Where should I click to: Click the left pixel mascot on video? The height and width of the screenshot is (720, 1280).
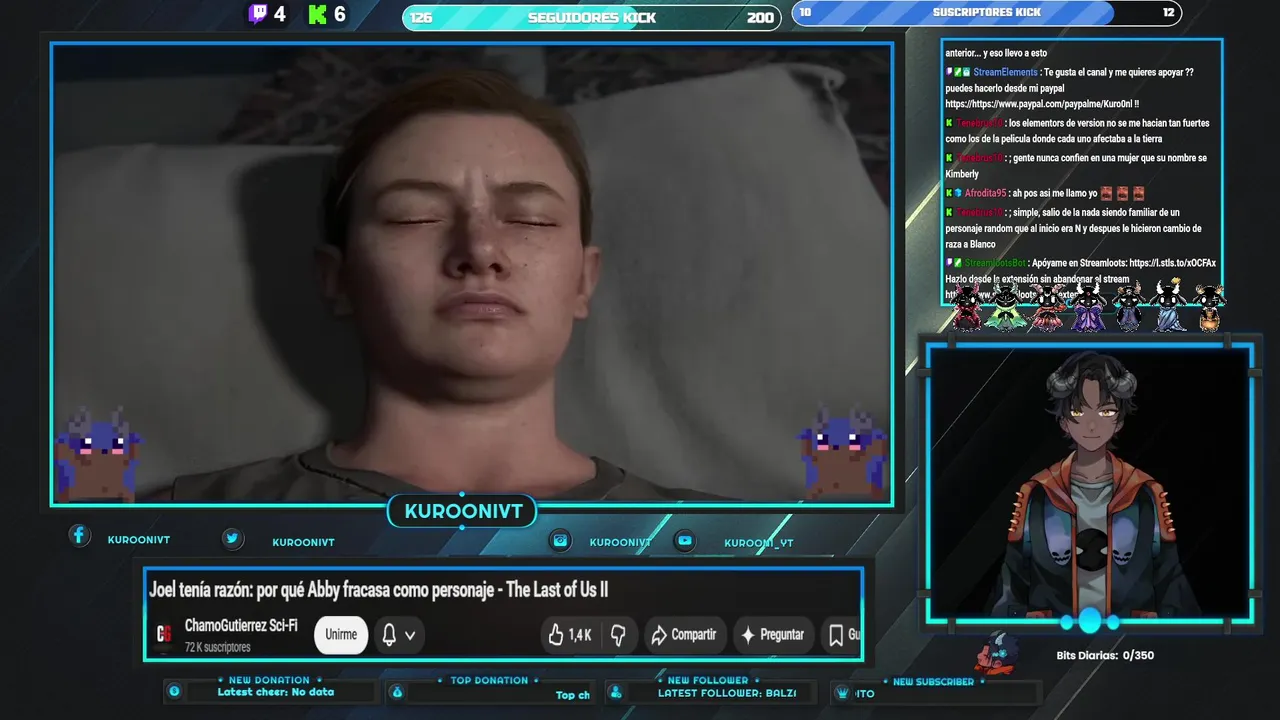[x=97, y=452]
